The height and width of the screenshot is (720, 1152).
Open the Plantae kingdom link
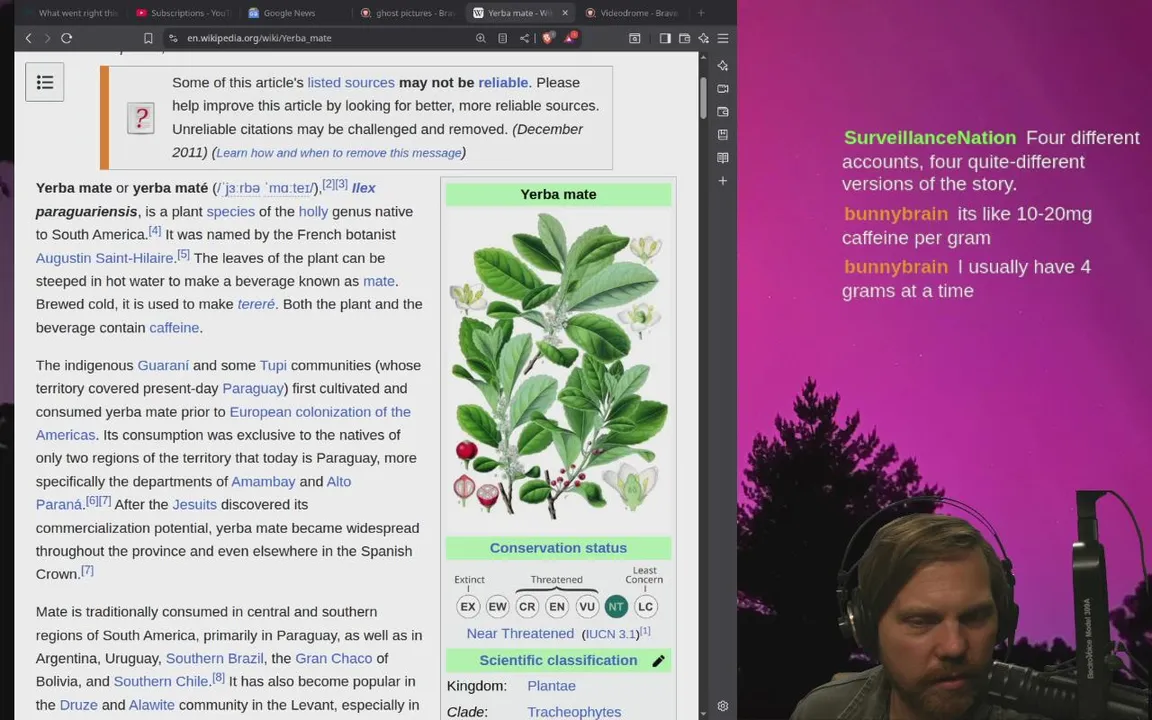pyautogui.click(x=551, y=686)
